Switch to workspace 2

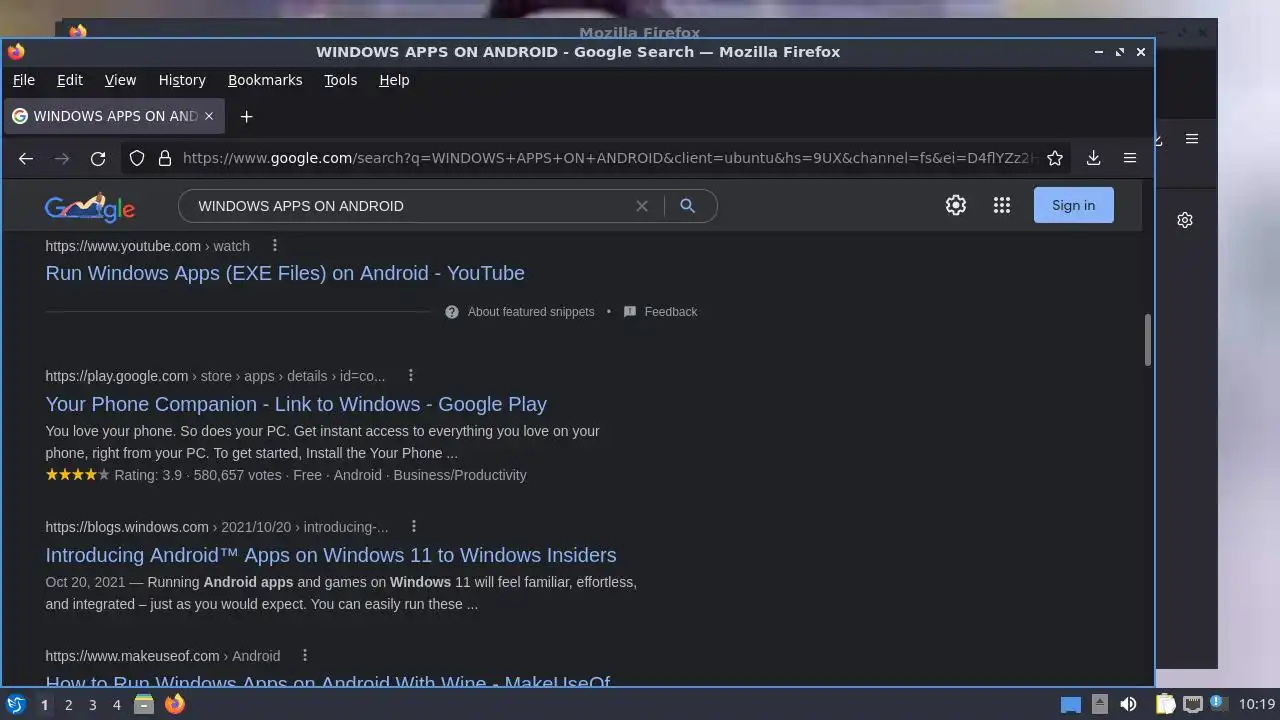pyautogui.click(x=68, y=705)
